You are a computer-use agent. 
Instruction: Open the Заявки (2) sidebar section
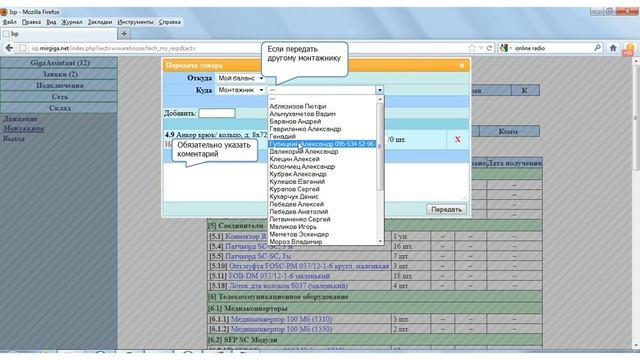point(59,74)
